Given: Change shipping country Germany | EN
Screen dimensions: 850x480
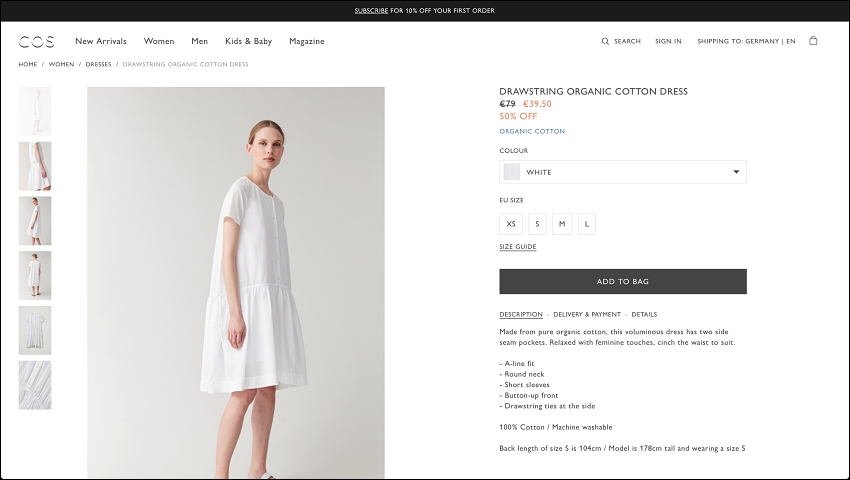Looking at the screenshot, I should tap(746, 41).
